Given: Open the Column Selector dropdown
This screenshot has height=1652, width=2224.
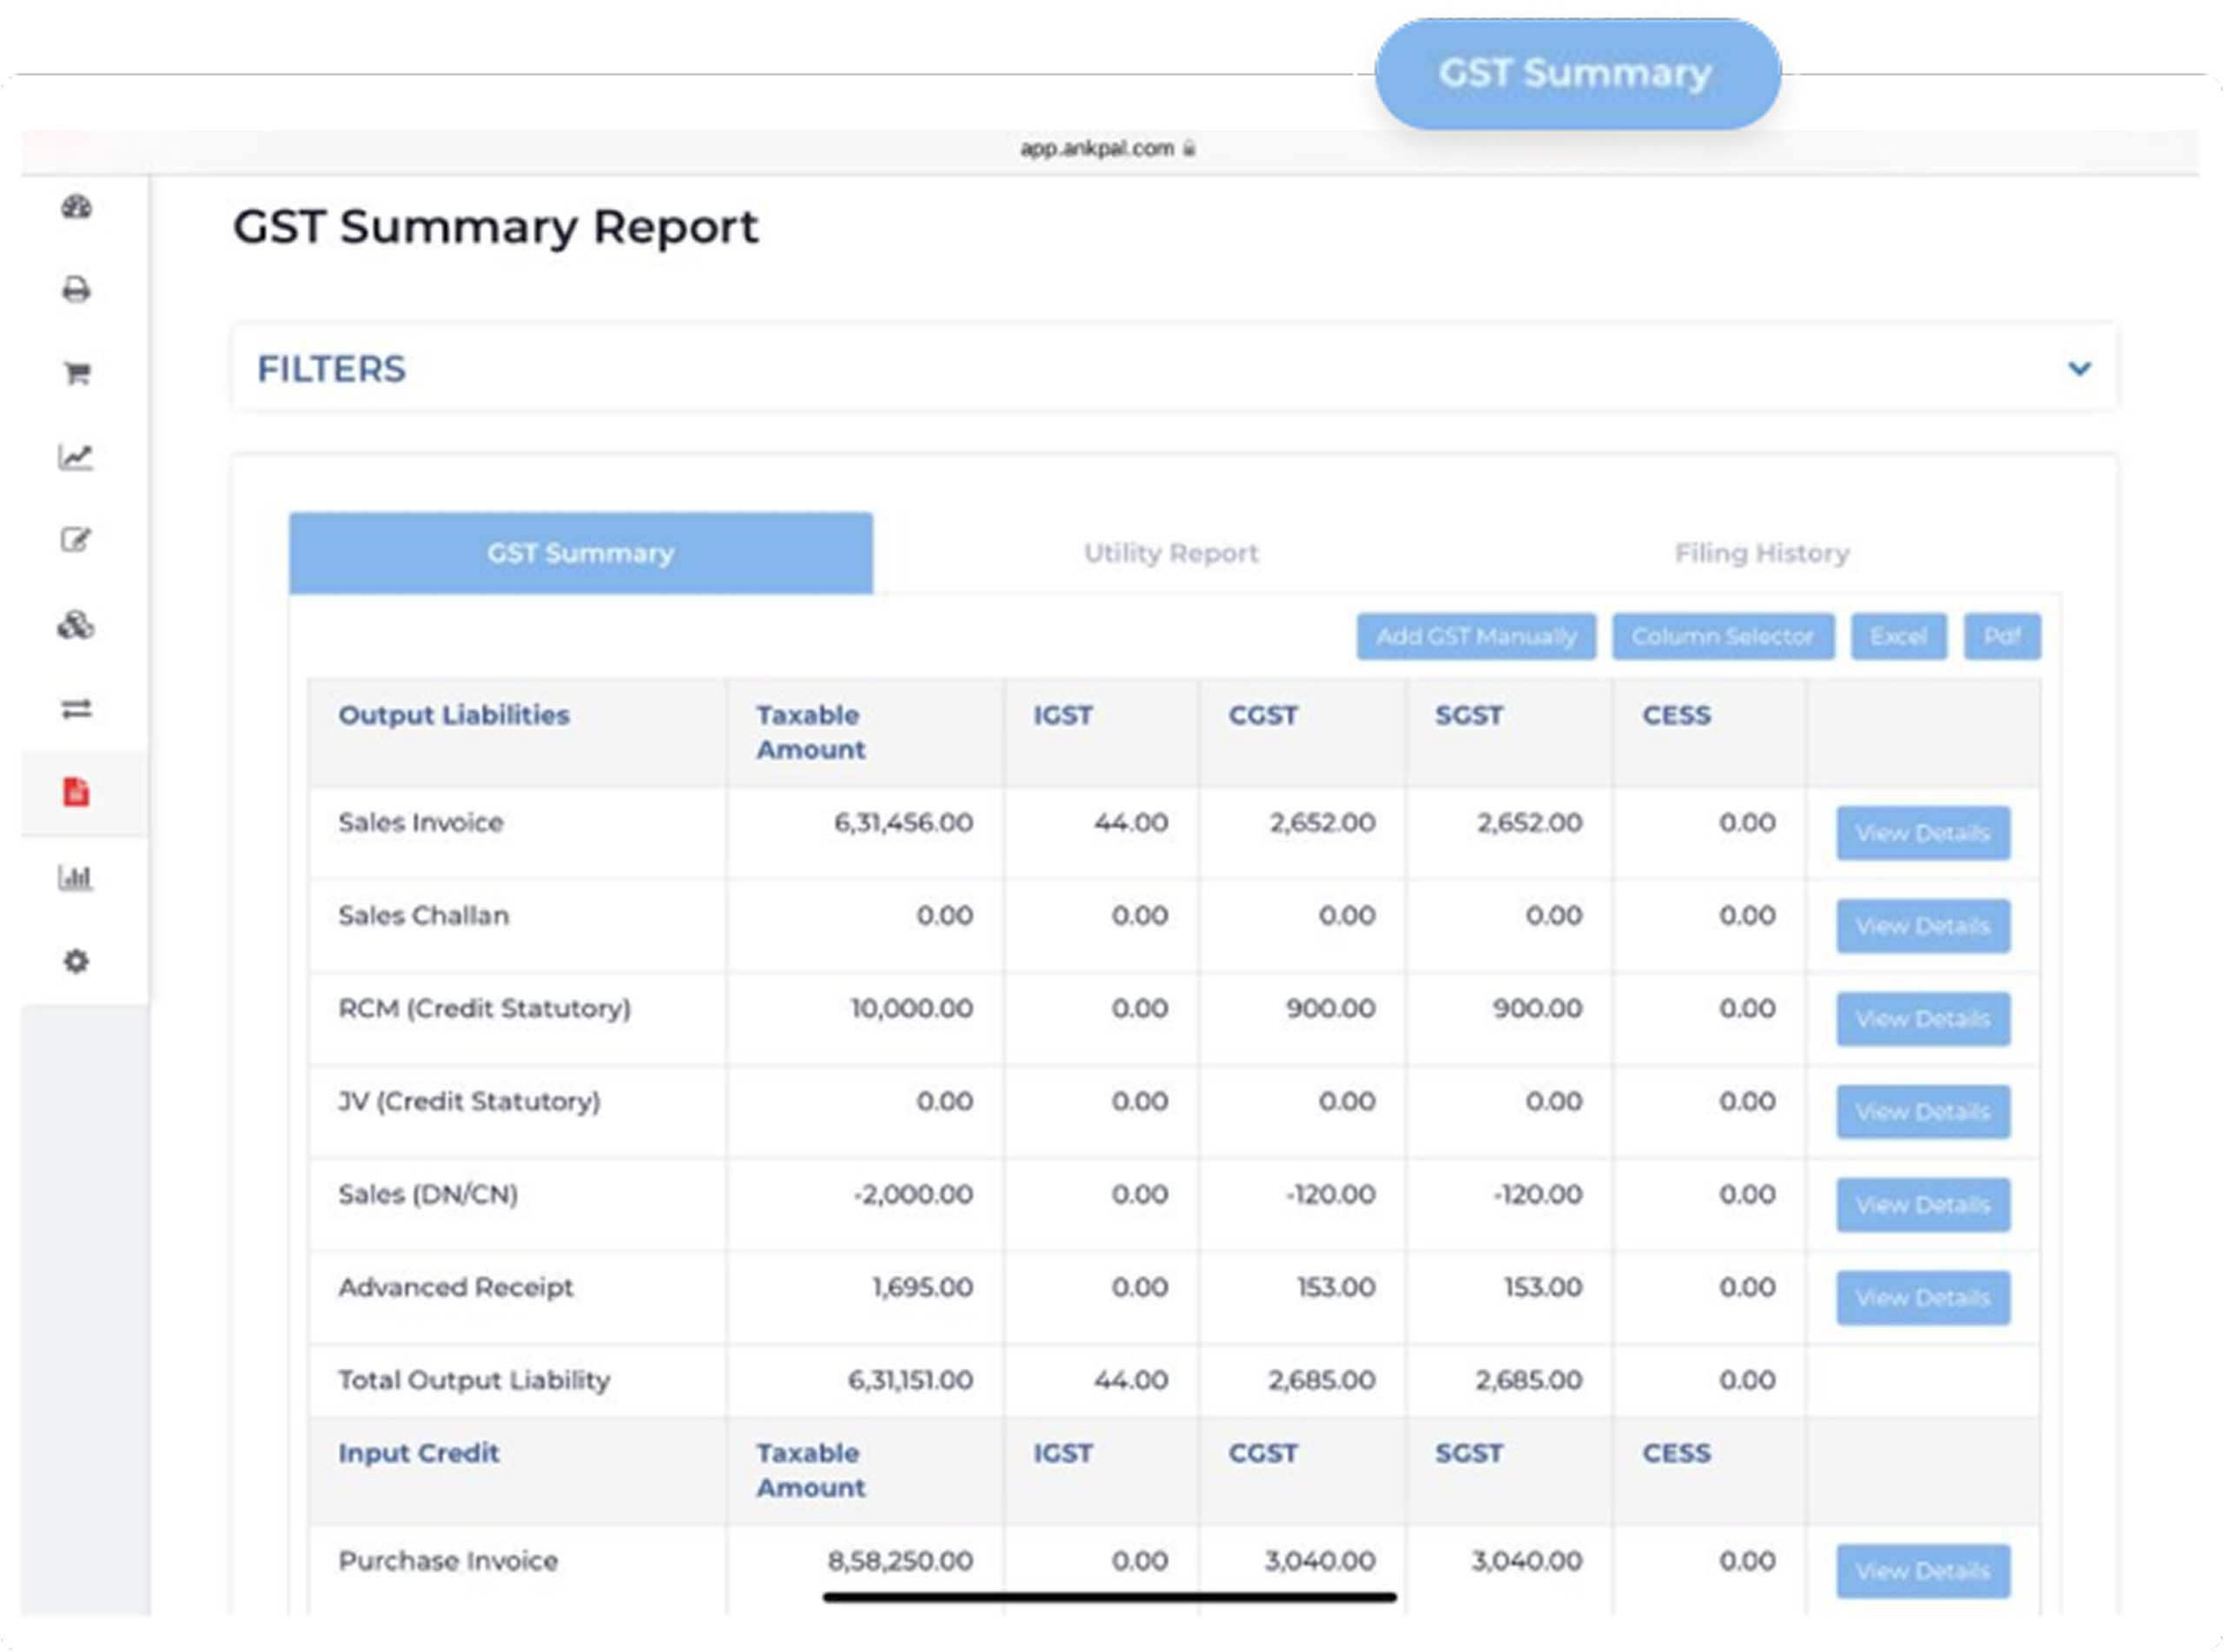Looking at the screenshot, I should [x=1723, y=637].
